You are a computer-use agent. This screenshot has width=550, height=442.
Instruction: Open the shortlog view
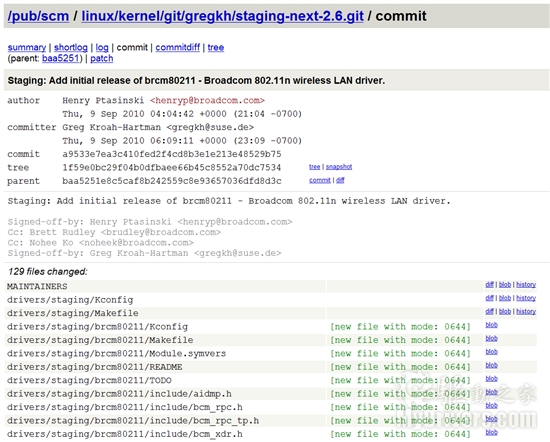click(71, 47)
